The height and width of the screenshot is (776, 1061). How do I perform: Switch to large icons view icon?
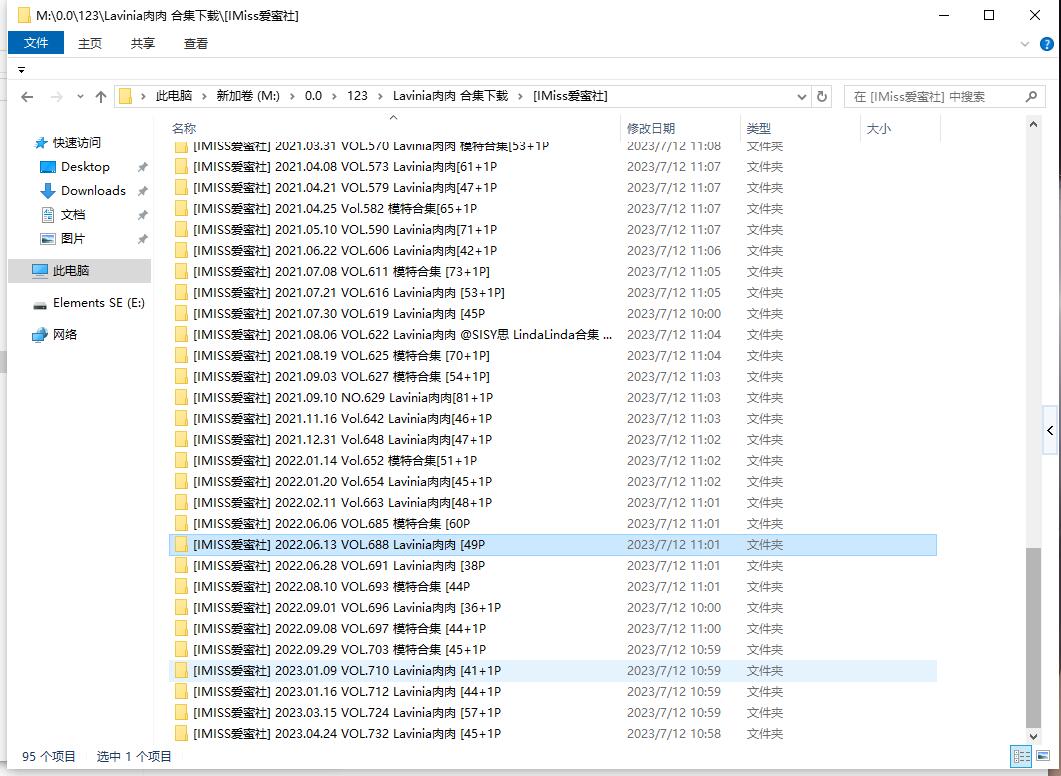(1043, 756)
